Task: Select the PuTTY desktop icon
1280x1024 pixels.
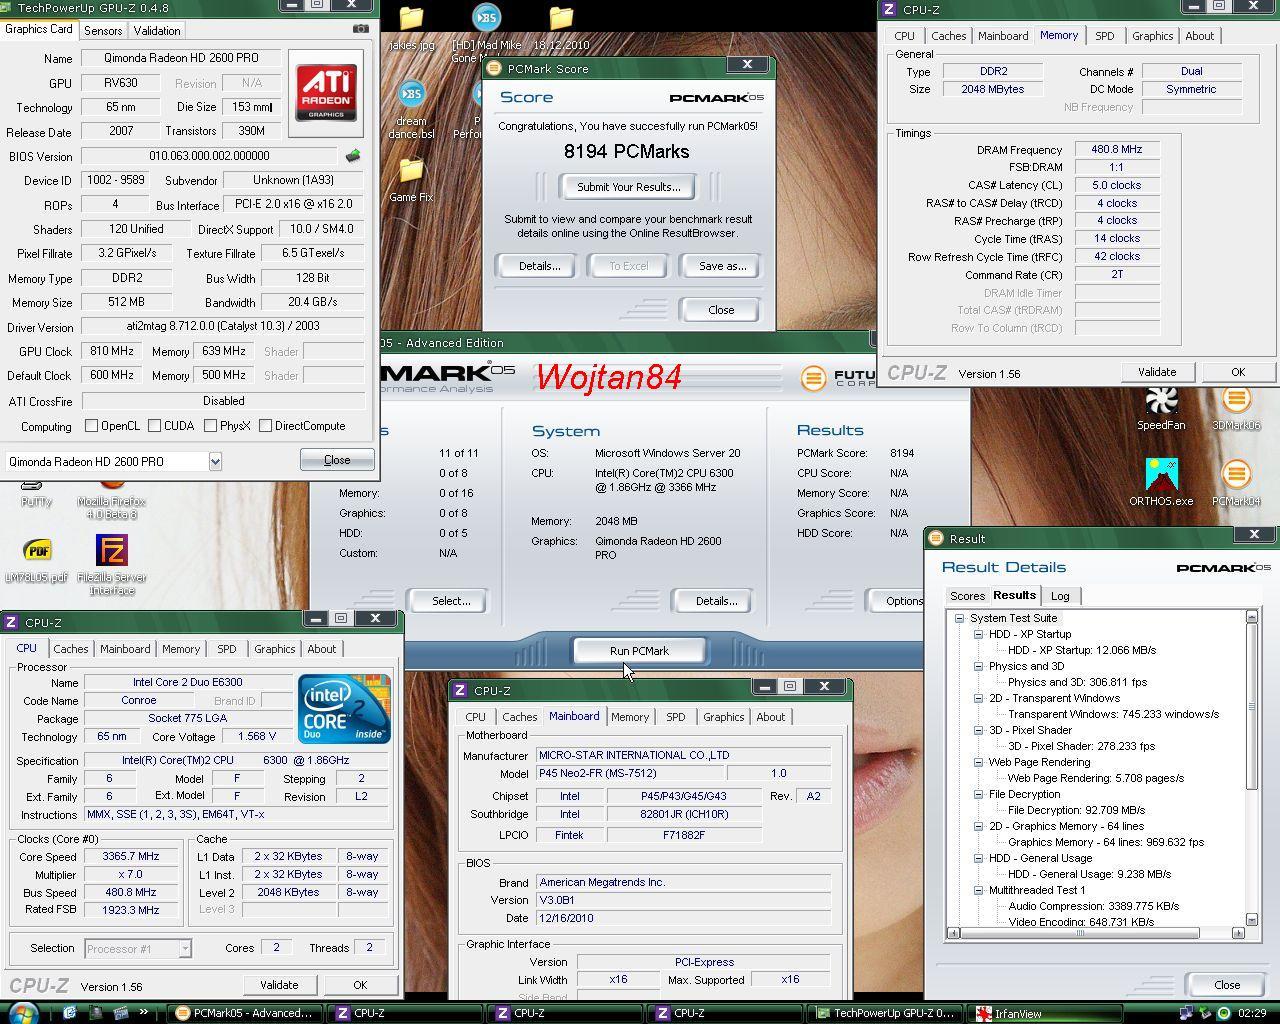Action: [x=36, y=494]
